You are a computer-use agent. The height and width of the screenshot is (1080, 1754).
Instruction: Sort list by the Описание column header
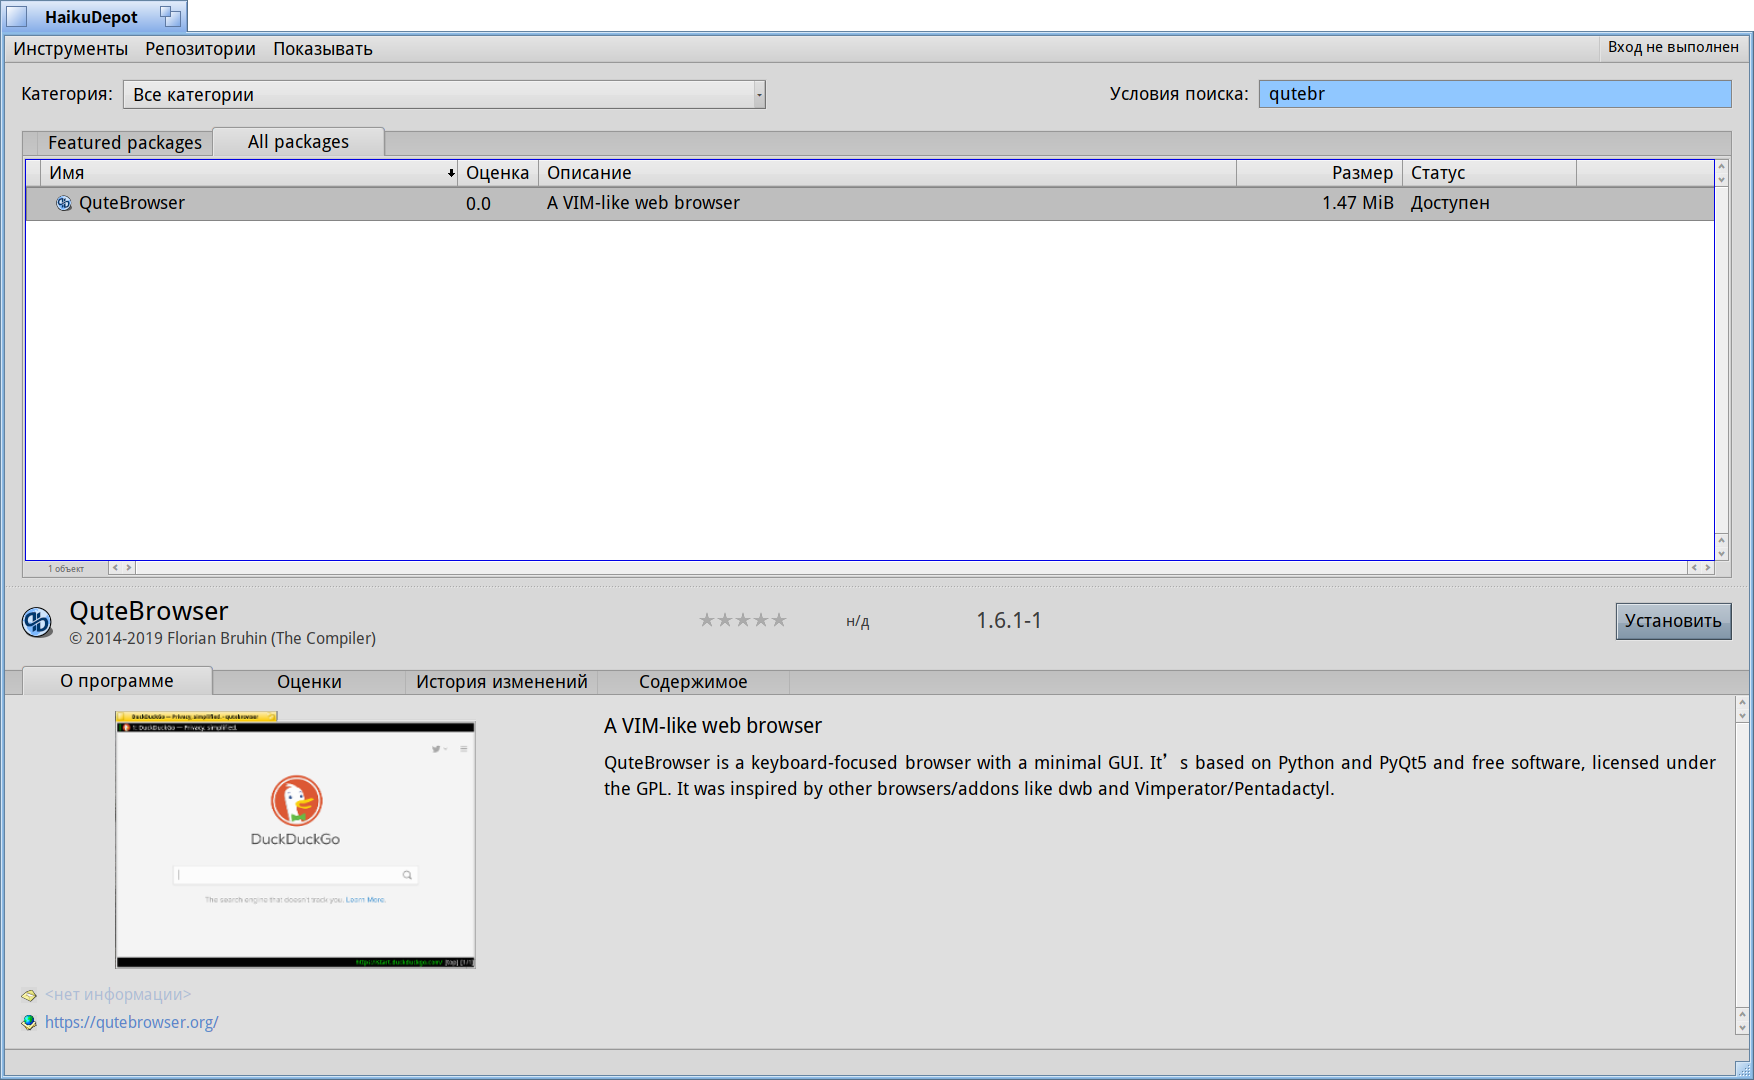pos(887,173)
